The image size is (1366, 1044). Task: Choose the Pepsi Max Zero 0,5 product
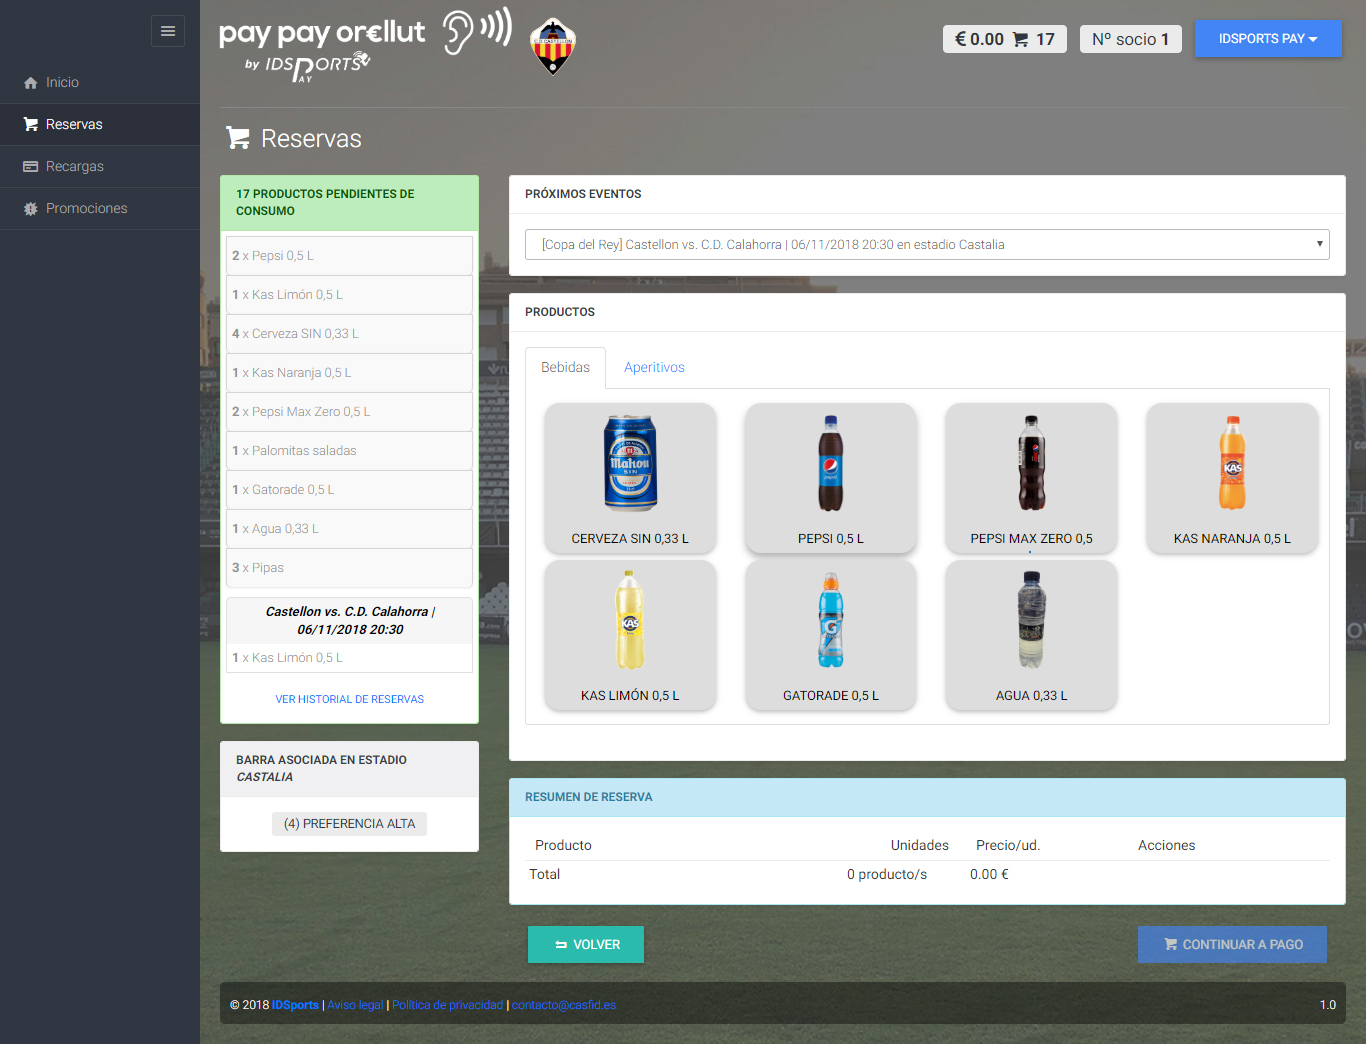pos(1031,478)
